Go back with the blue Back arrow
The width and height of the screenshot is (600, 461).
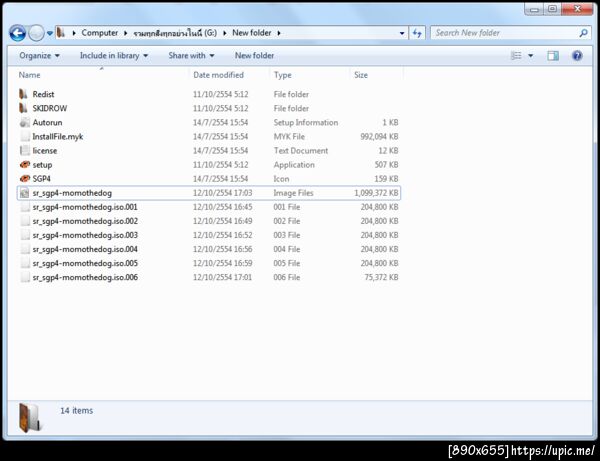tap(18, 33)
